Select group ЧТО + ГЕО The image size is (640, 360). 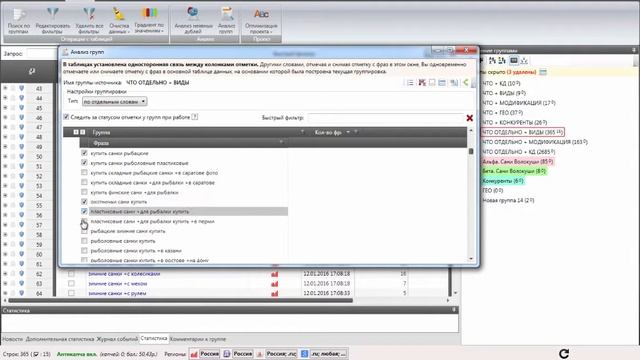pyautogui.click(x=502, y=113)
